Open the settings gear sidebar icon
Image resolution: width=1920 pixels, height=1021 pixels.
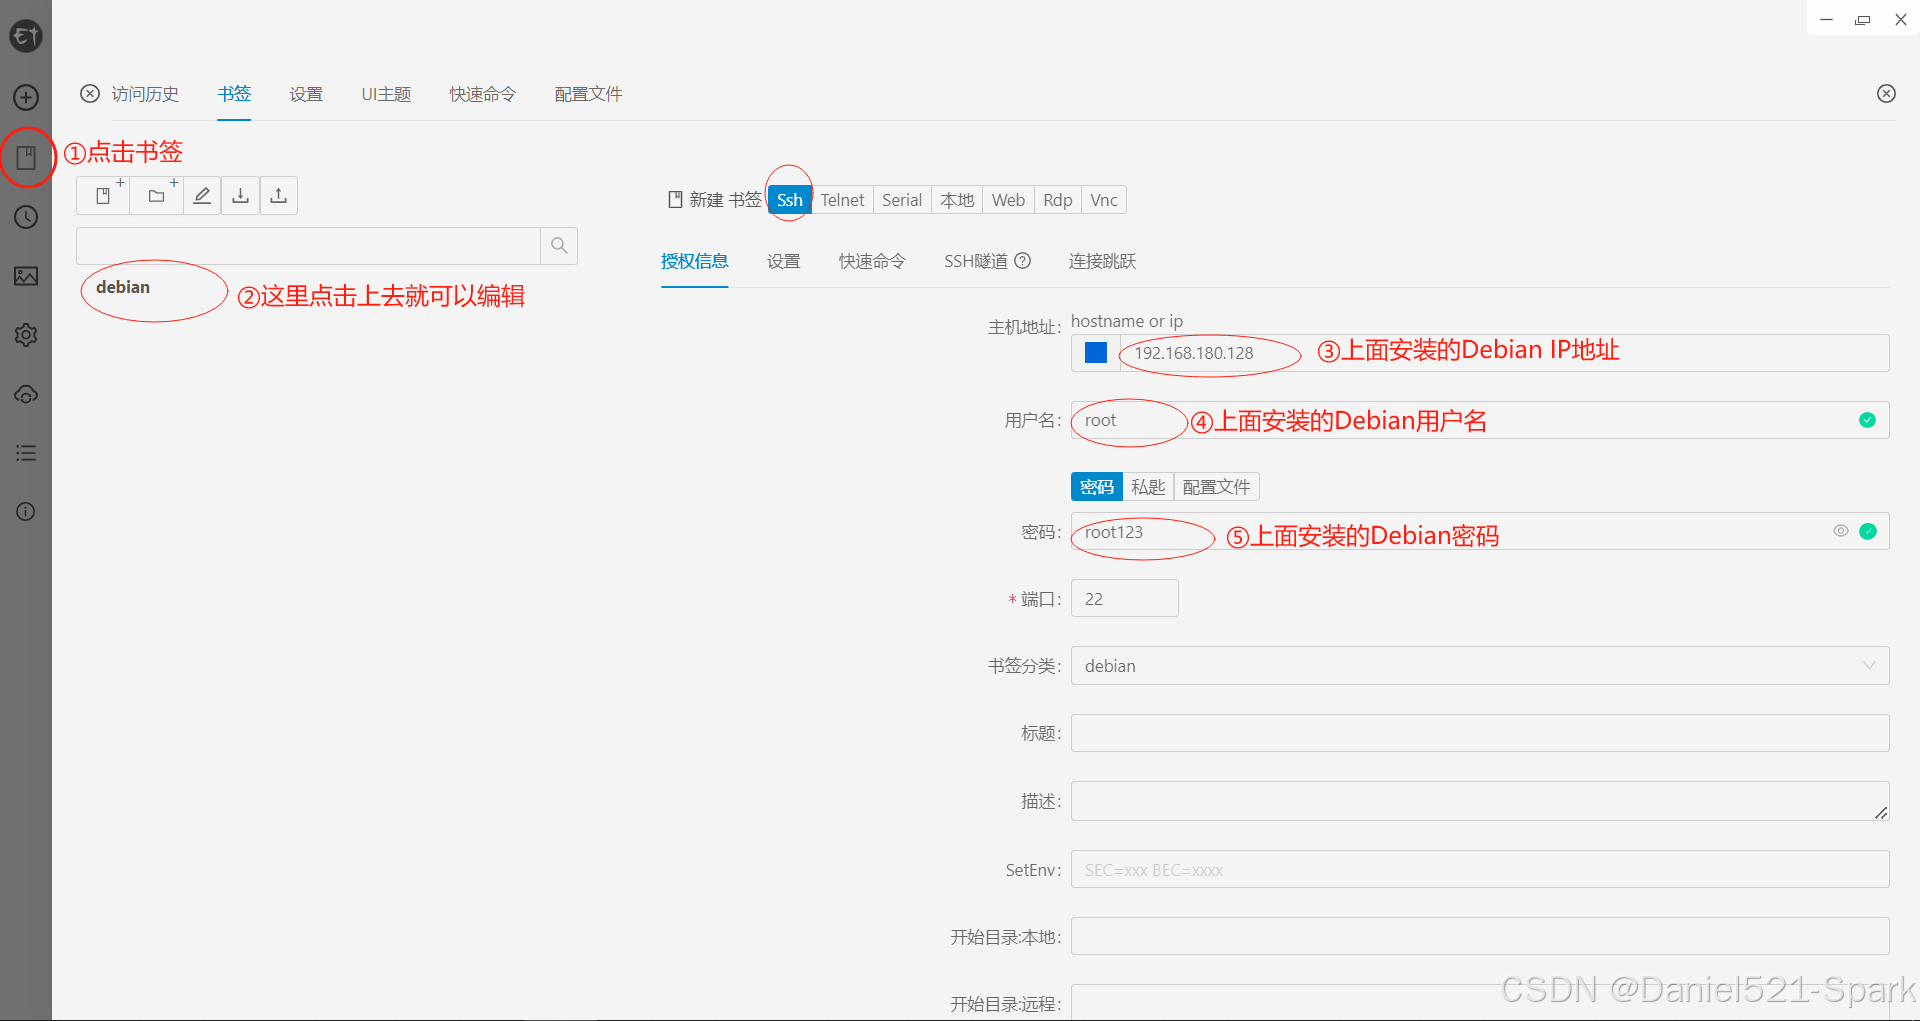(26, 335)
